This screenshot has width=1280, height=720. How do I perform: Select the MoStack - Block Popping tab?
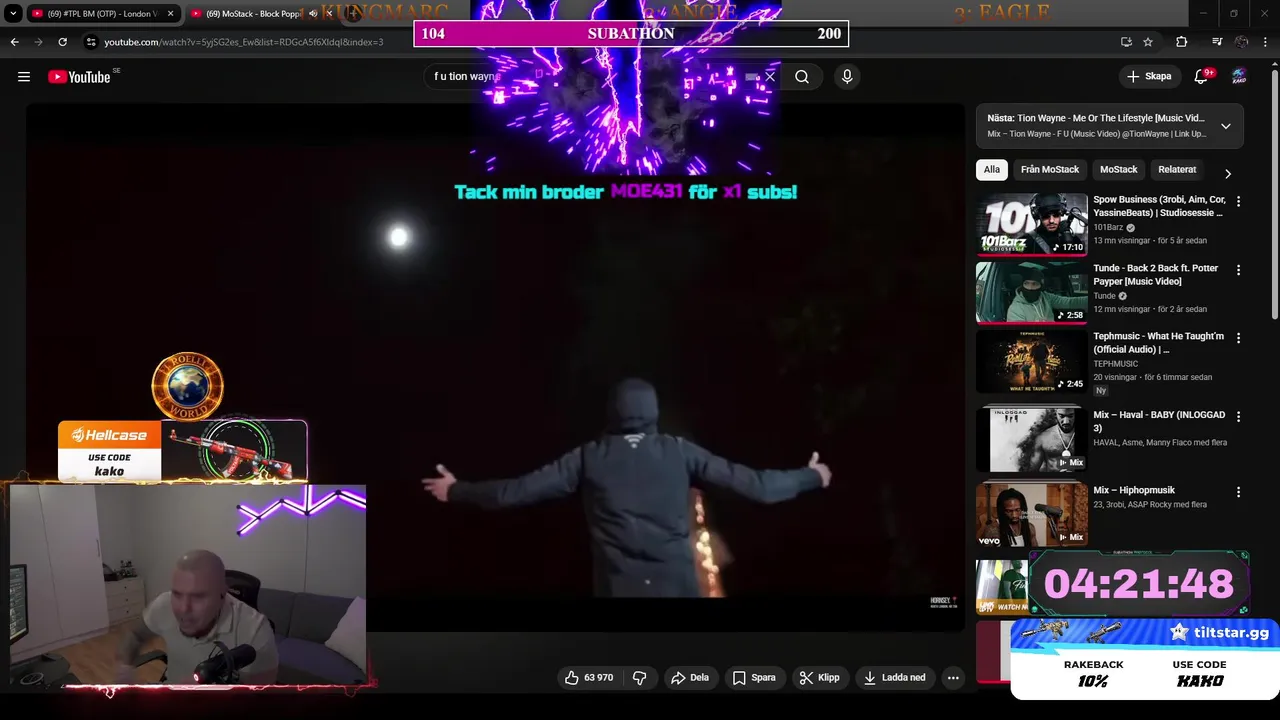tap(250, 14)
